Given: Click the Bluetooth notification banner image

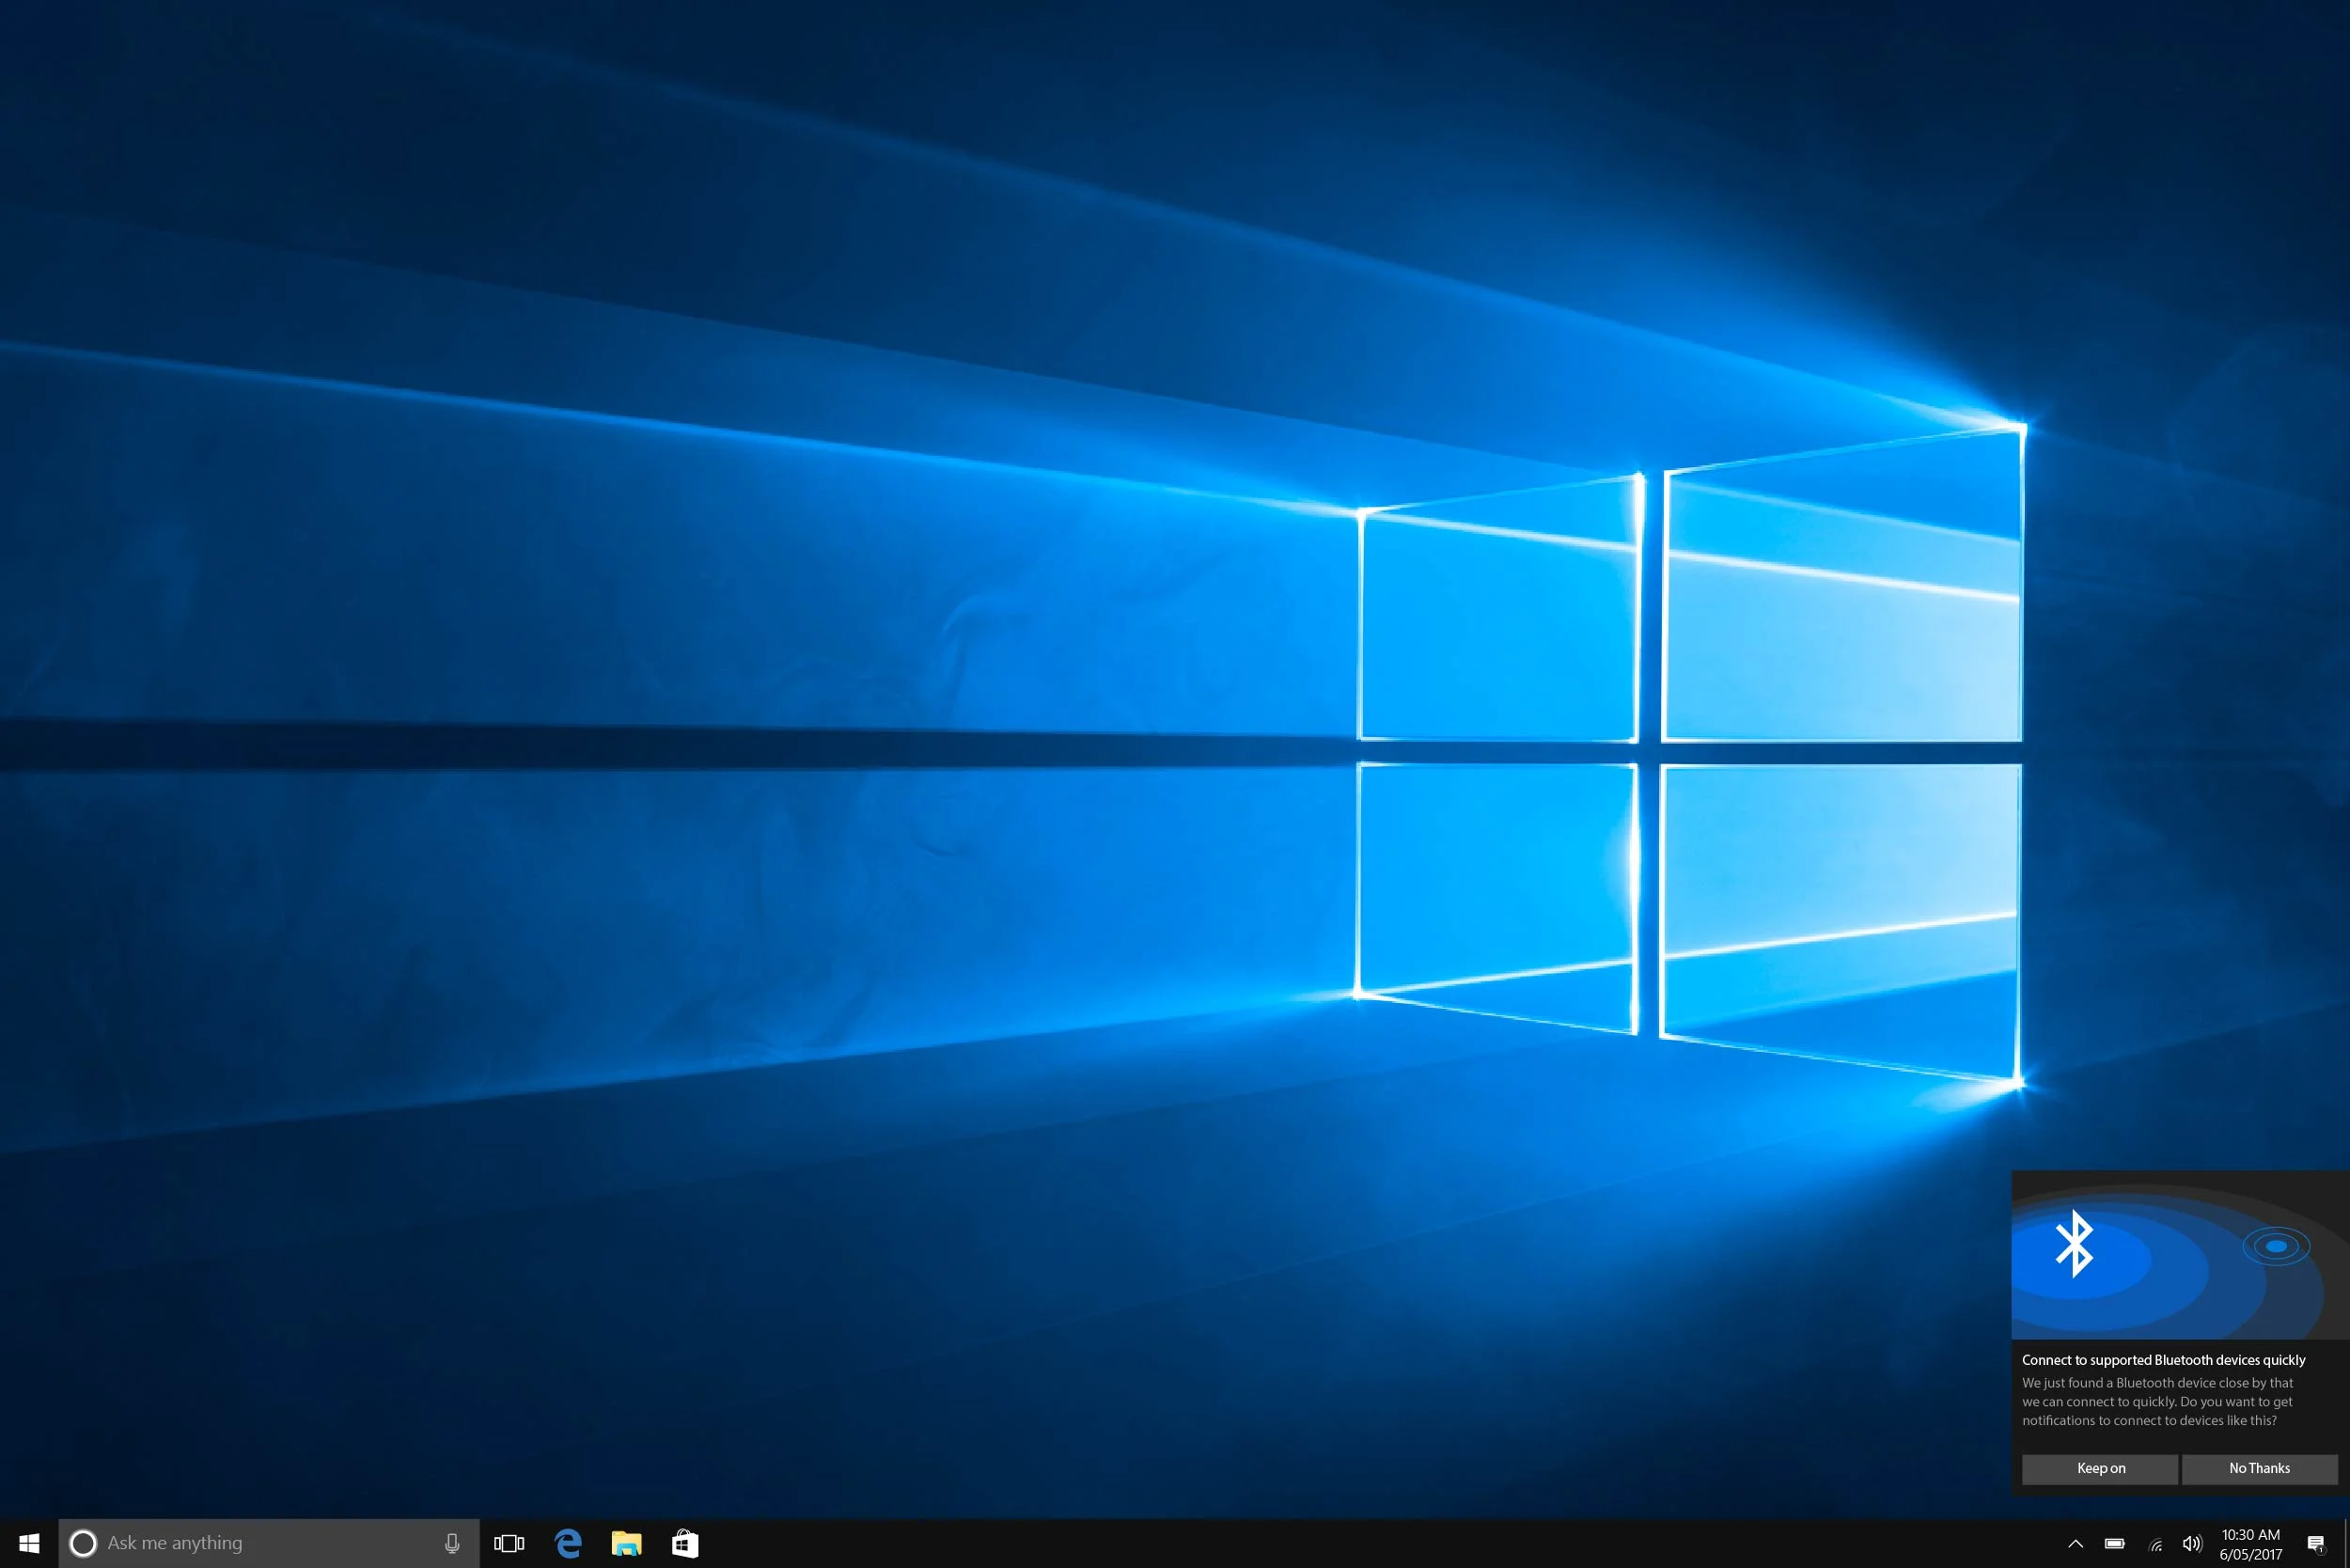Looking at the screenshot, I should coord(2180,1255).
